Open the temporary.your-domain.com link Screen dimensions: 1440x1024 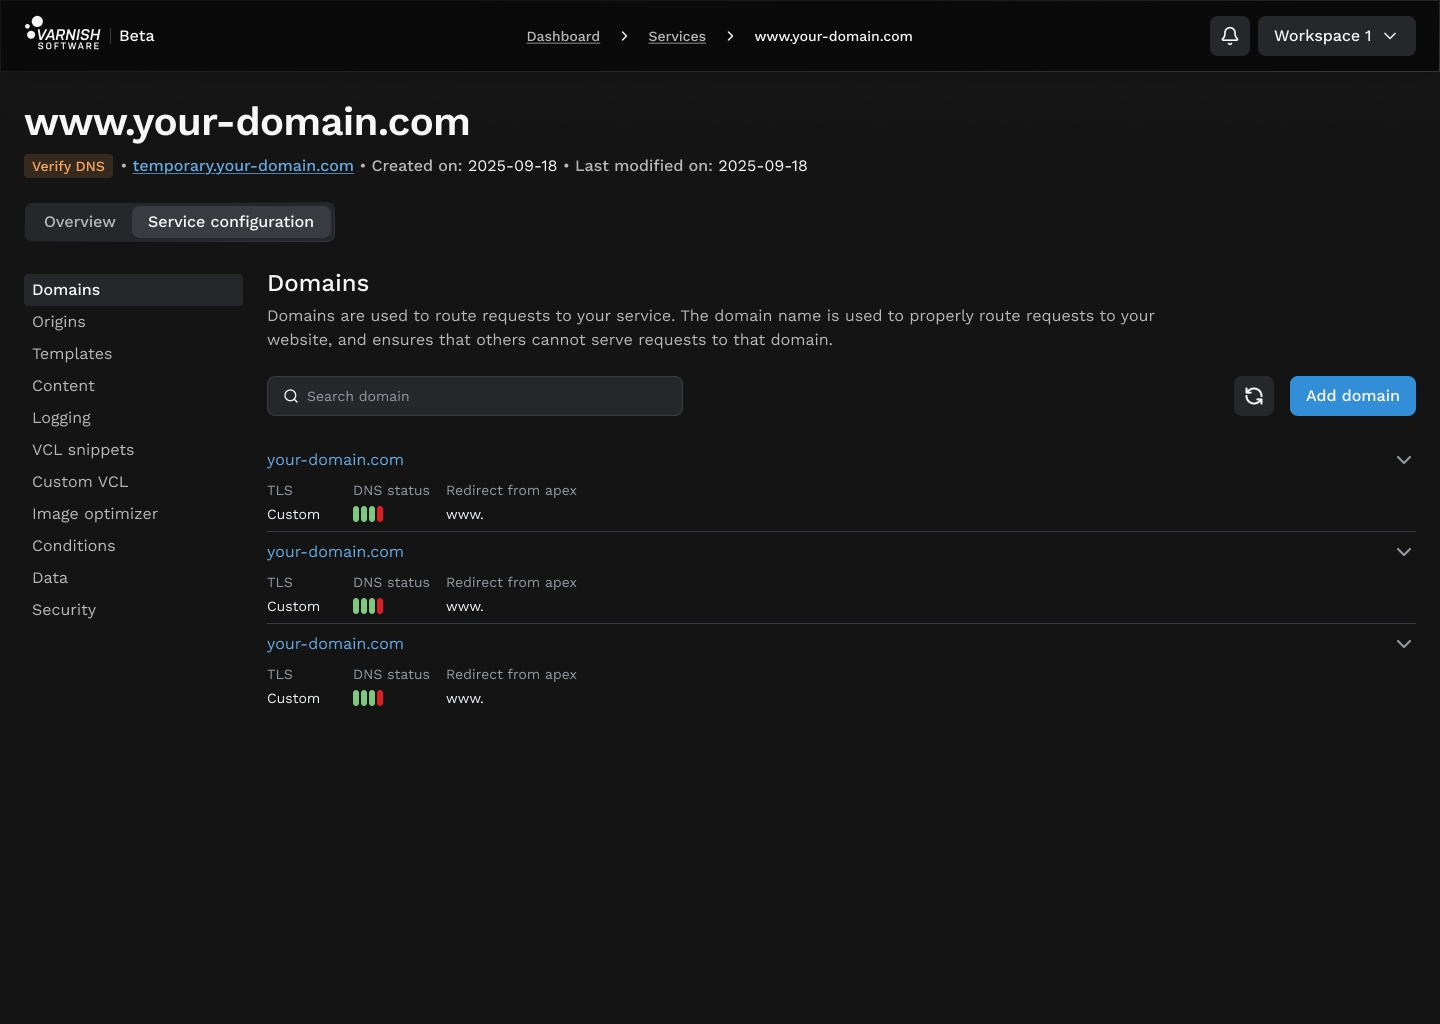[243, 166]
